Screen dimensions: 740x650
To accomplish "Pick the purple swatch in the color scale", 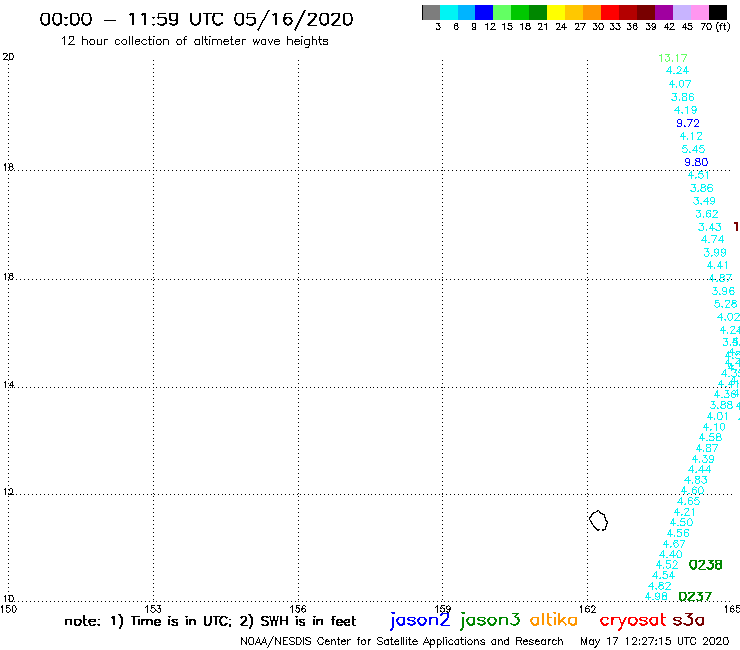I will 664,12.
